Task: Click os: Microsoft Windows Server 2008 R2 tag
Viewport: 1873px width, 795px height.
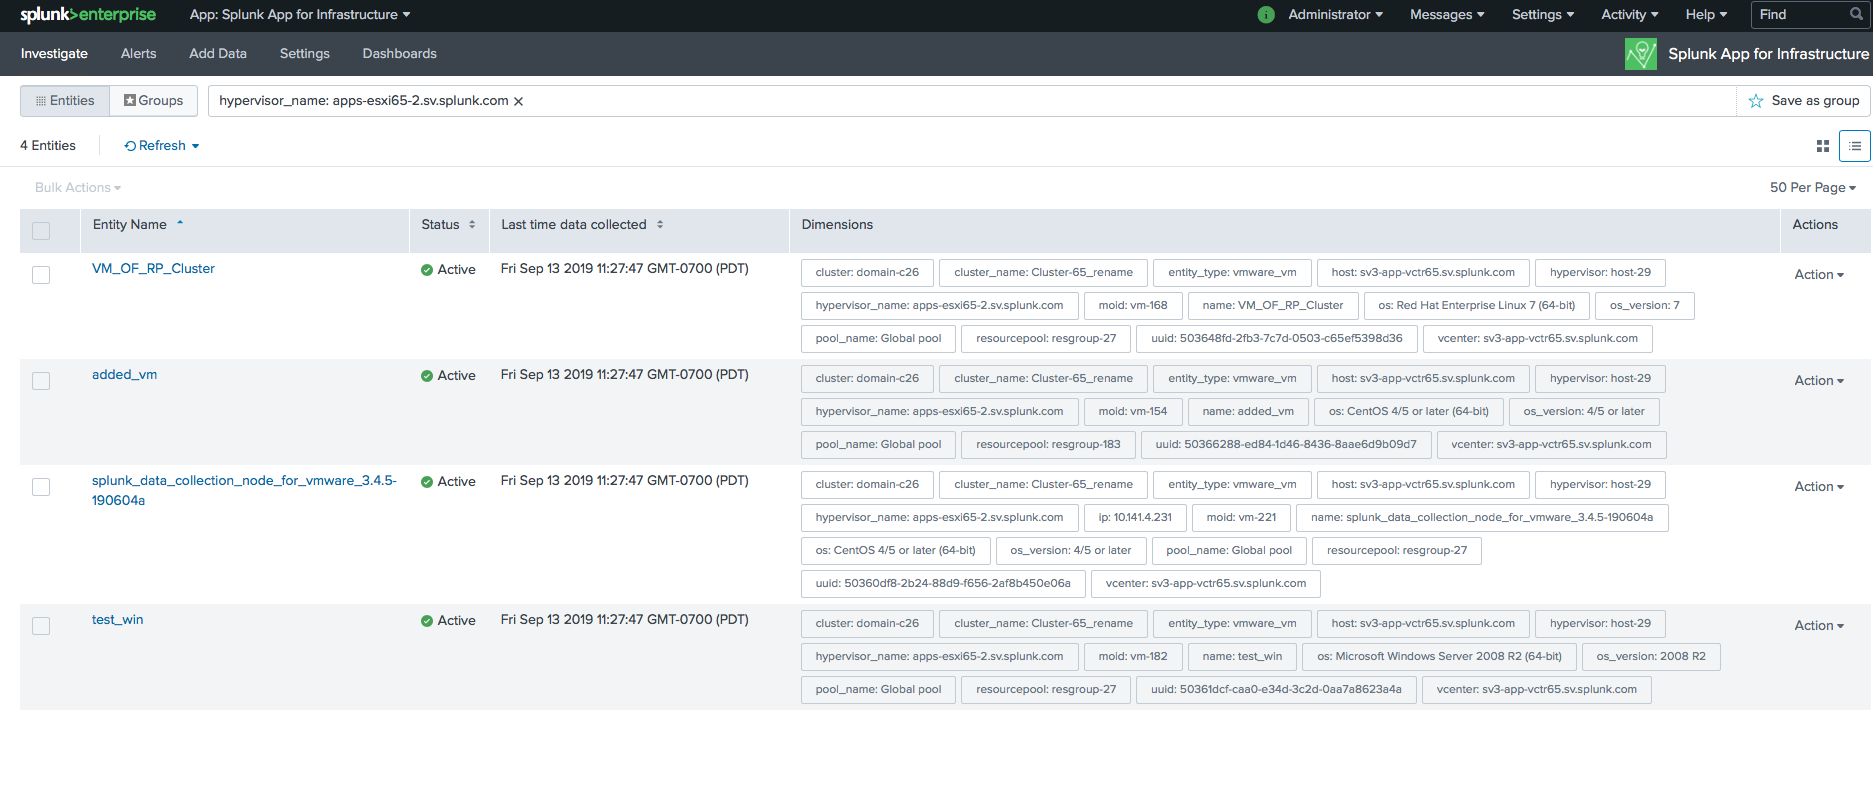Action: click(x=1439, y=657)
